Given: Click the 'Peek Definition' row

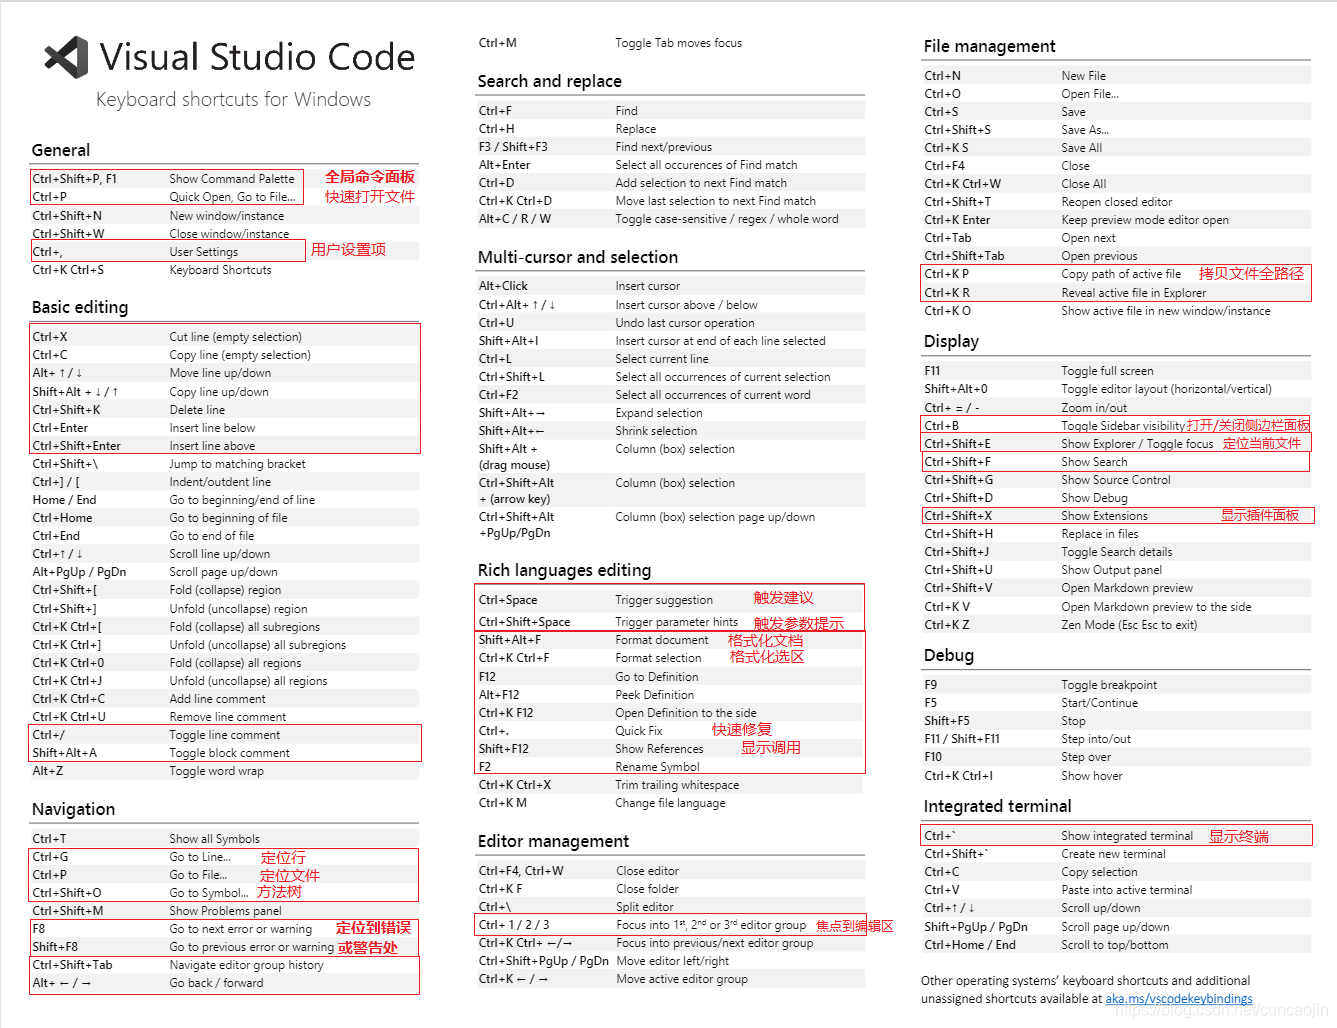Looking at the screenshot, I should [671, 695].
